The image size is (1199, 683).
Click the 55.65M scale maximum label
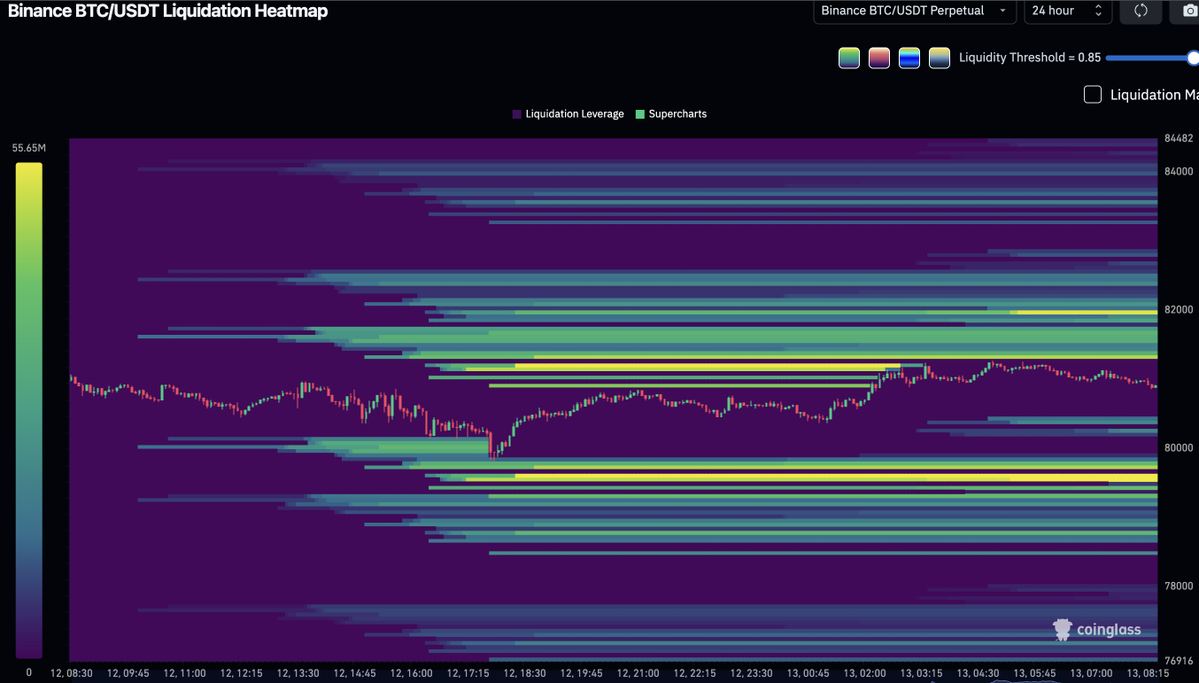point(29,148)
